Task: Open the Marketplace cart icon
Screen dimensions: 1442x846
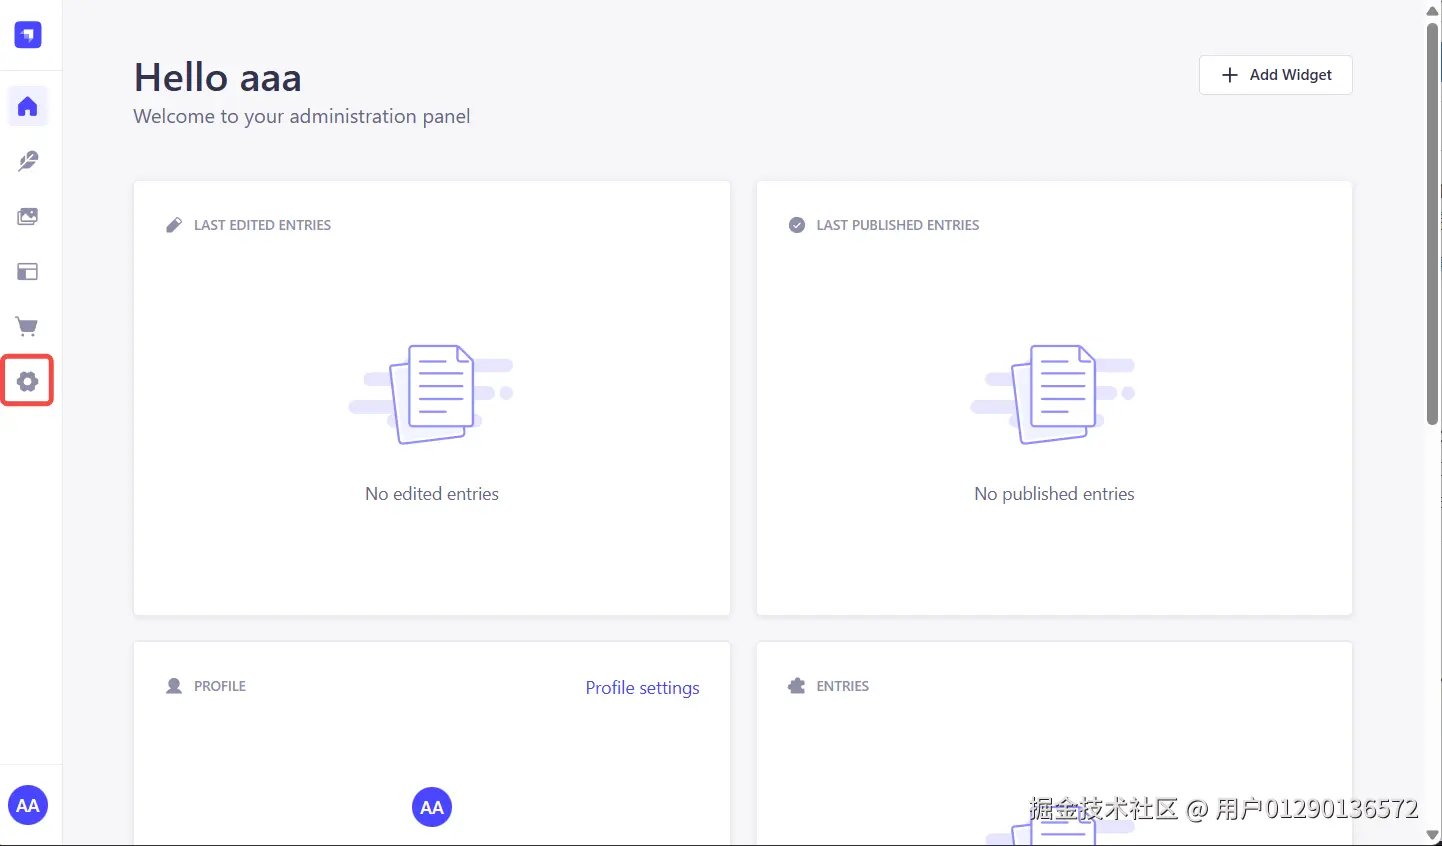Action: click(x=28, y=326)
